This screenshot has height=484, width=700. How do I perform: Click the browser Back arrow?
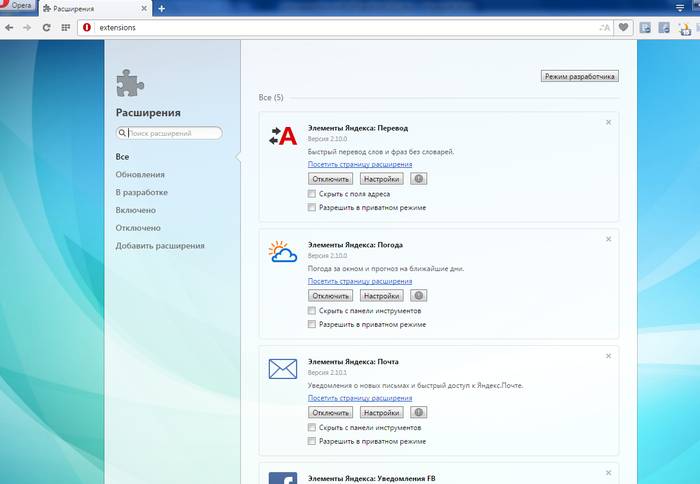point(10,27)
